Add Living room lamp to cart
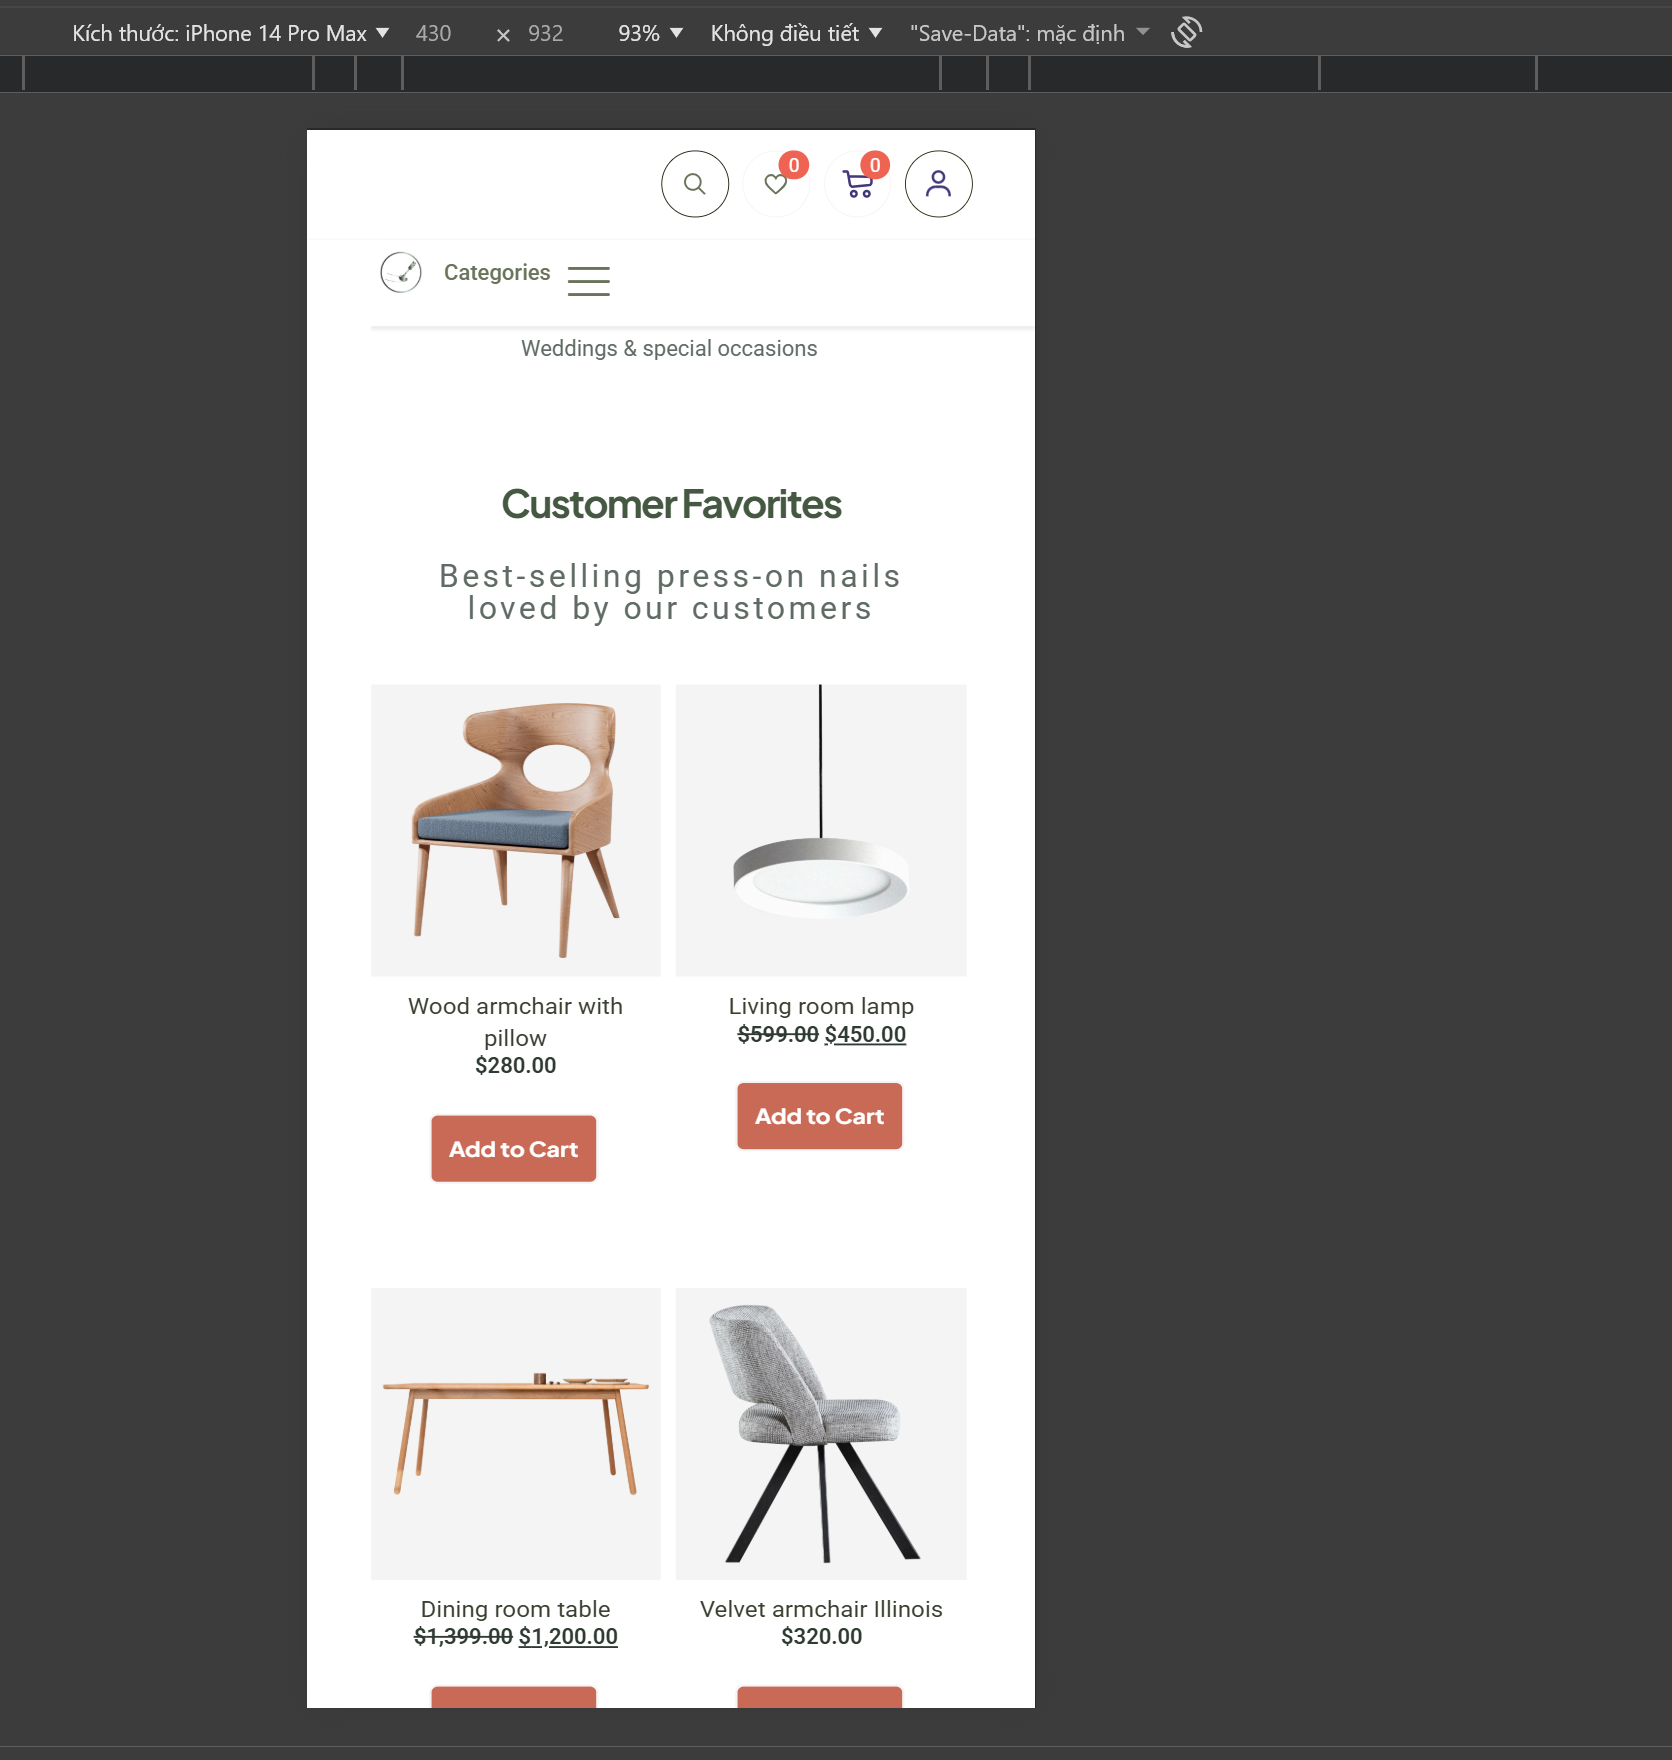 click(x=820, y=1116)
